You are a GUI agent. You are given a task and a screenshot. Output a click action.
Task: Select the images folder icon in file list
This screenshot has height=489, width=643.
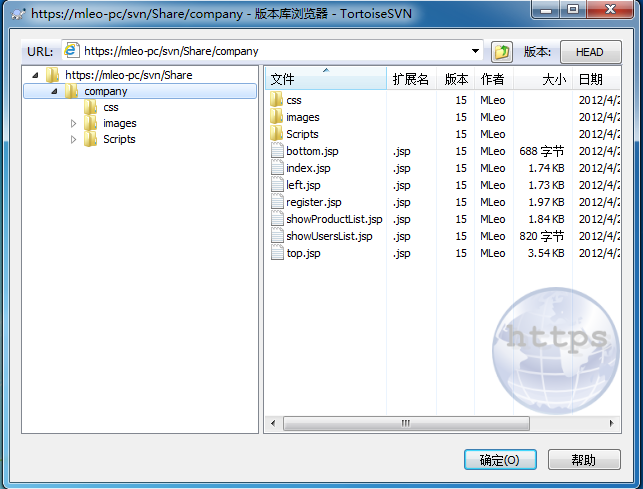(x=277, y=117)
